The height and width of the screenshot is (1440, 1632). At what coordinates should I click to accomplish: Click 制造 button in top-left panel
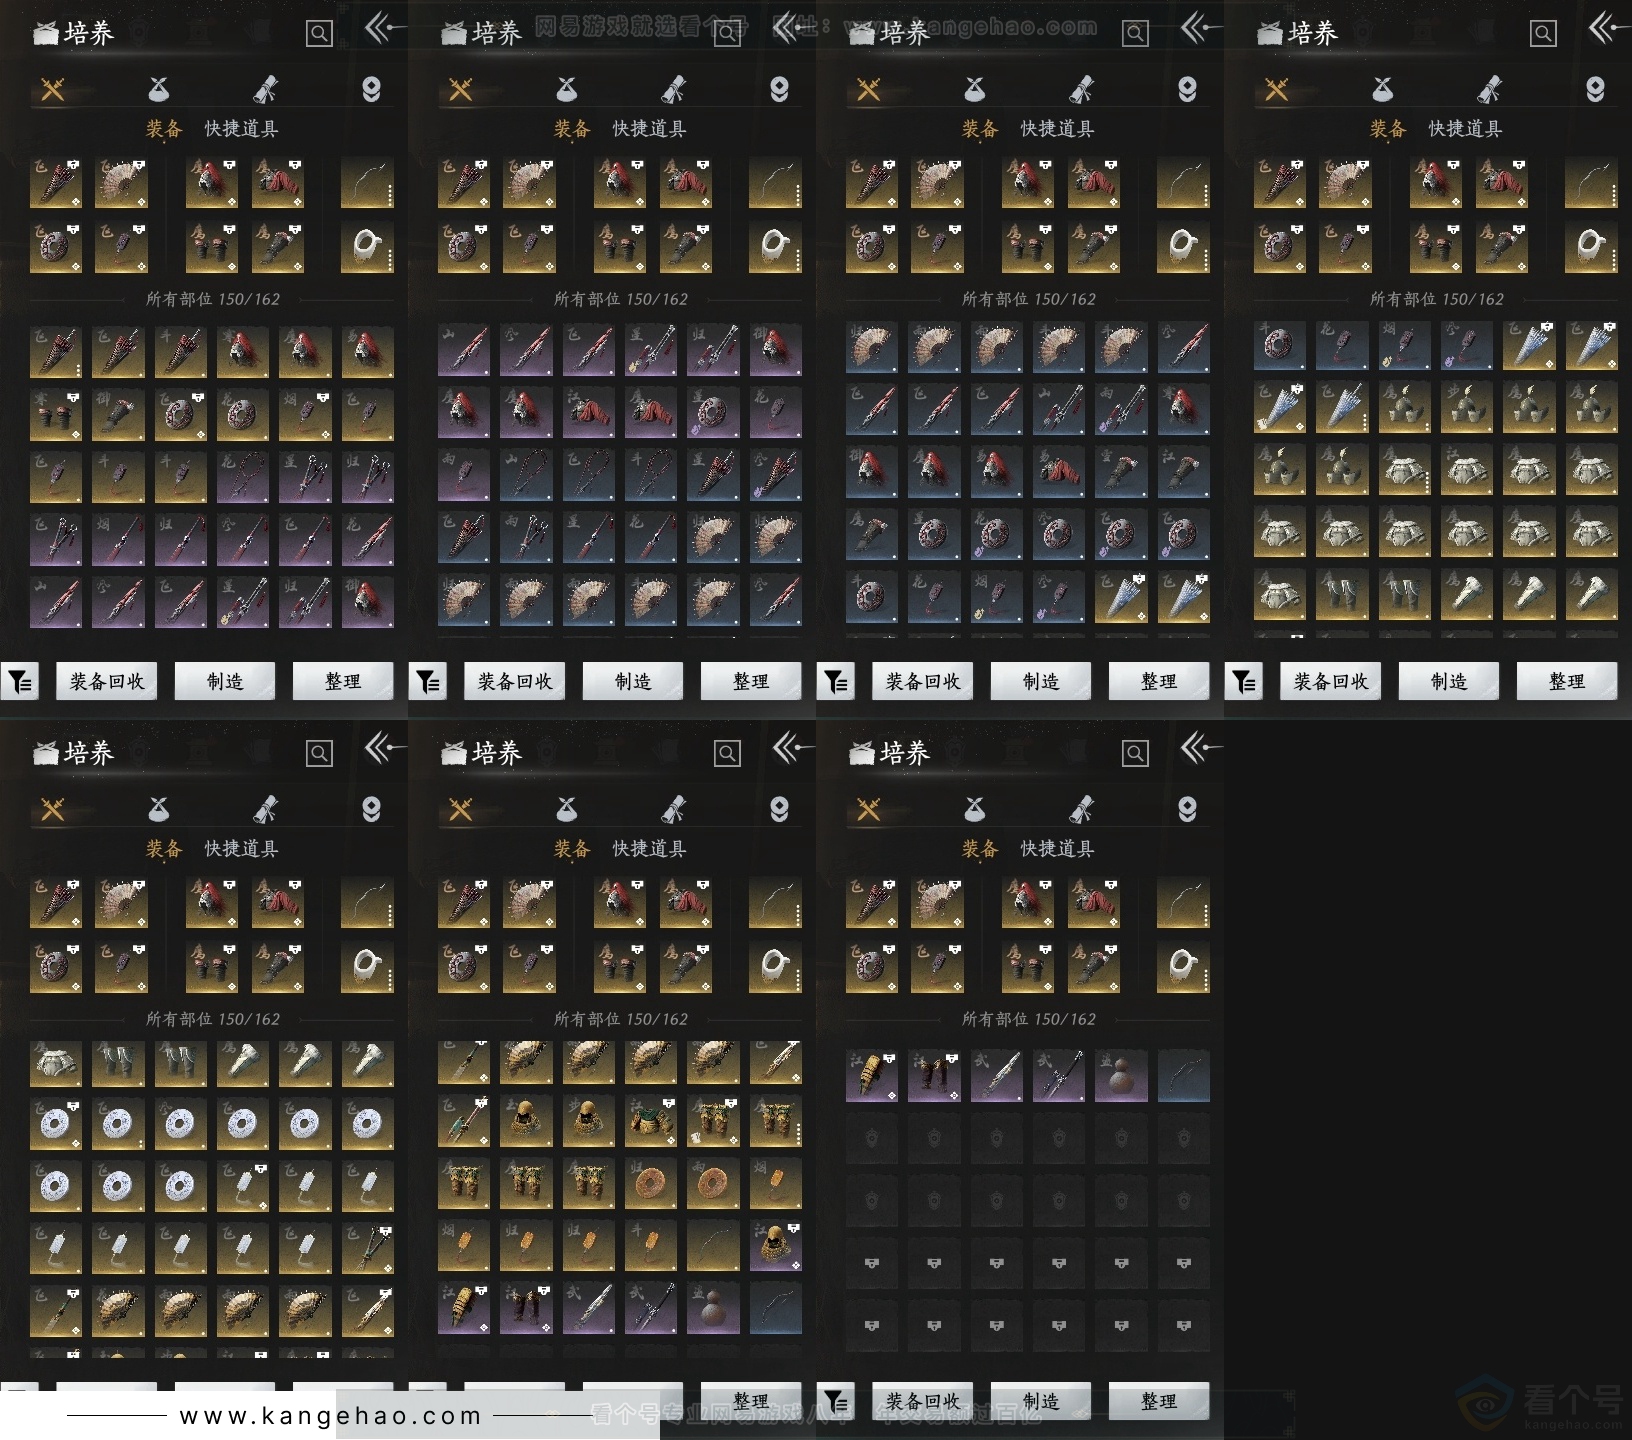click(x=225, y=682)
